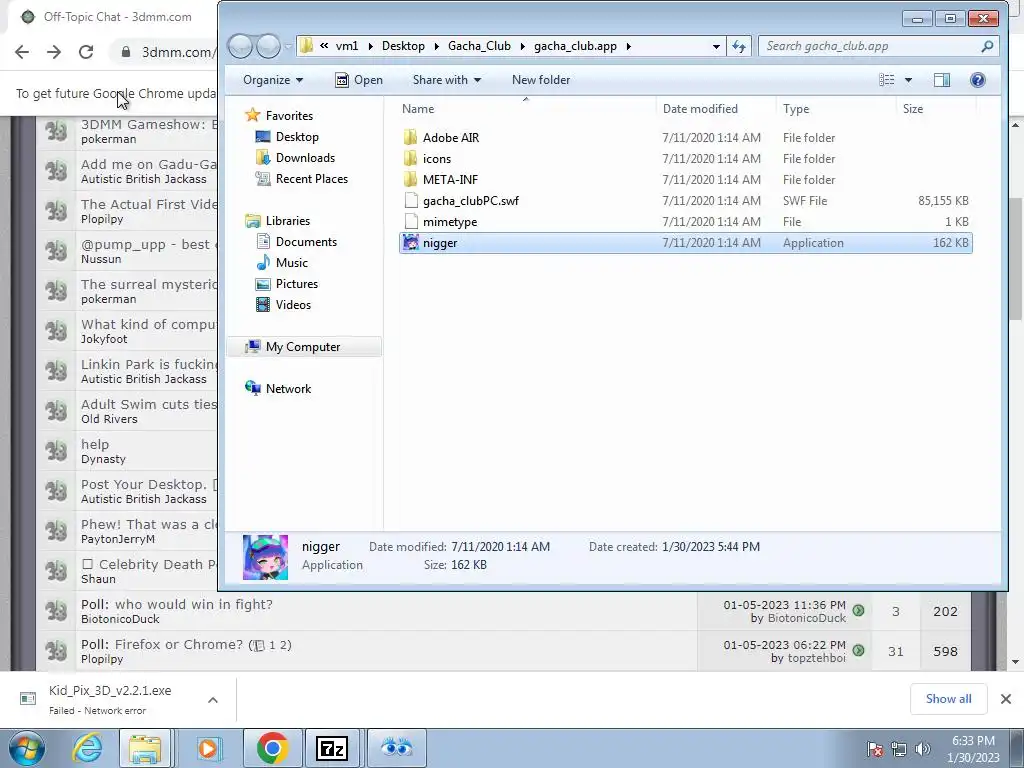Go forward in the Explorer window
1024x768 pixels.
pos(268,46)
